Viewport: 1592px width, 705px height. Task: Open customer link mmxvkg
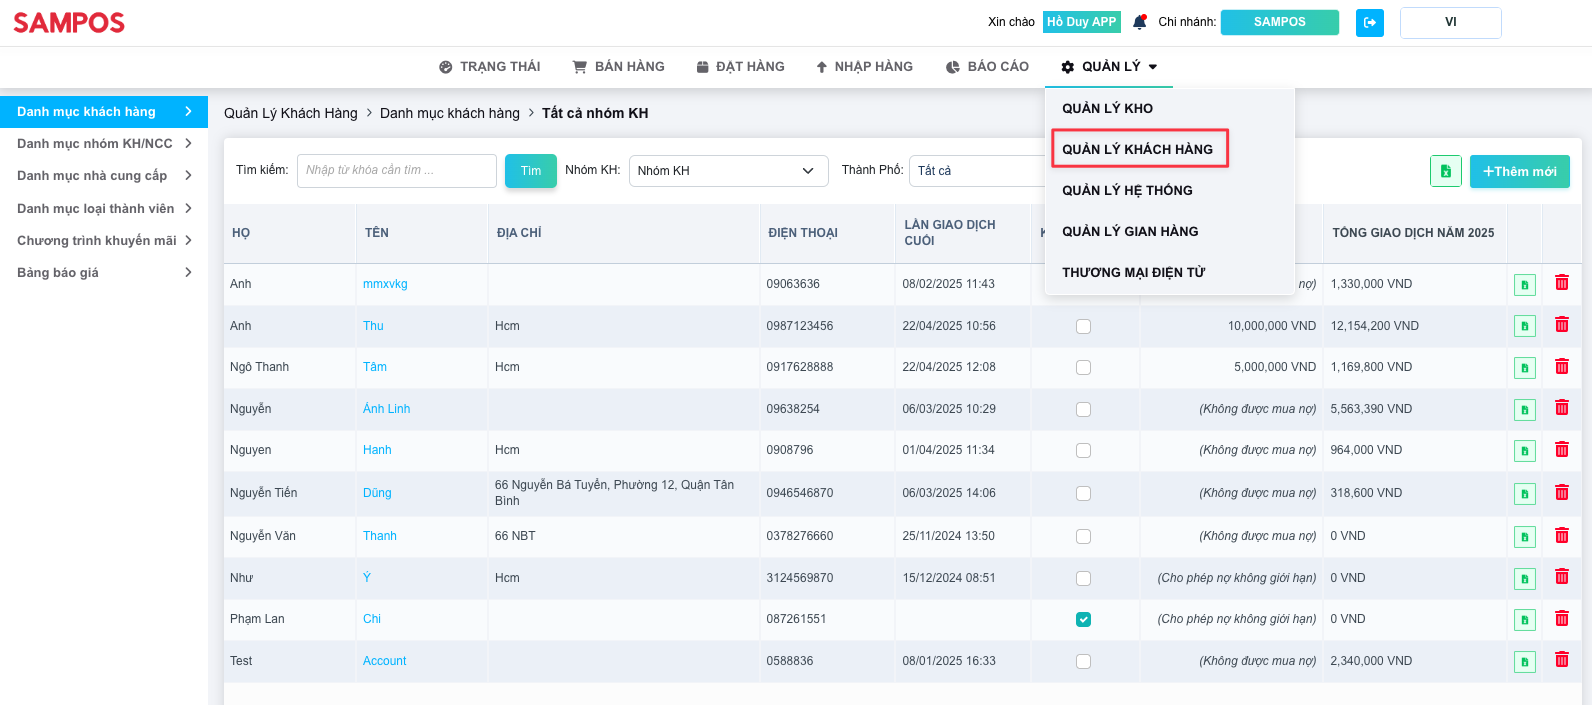[385, 284]
